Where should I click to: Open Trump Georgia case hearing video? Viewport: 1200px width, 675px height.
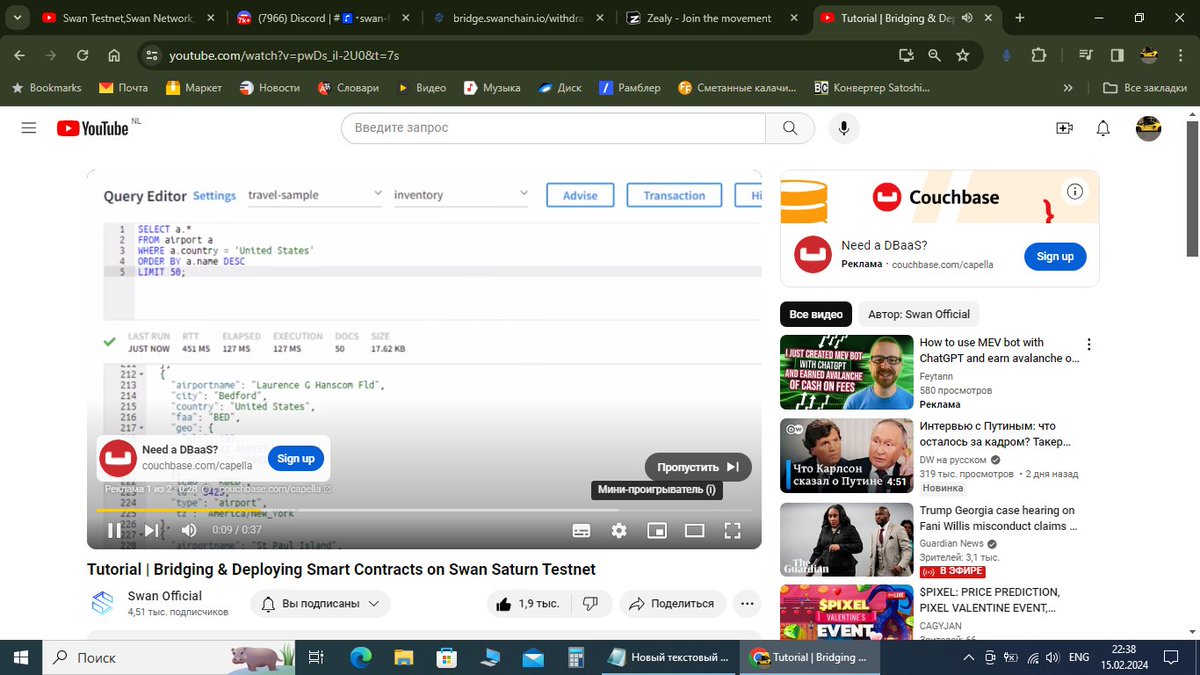[x=999, y=518]
